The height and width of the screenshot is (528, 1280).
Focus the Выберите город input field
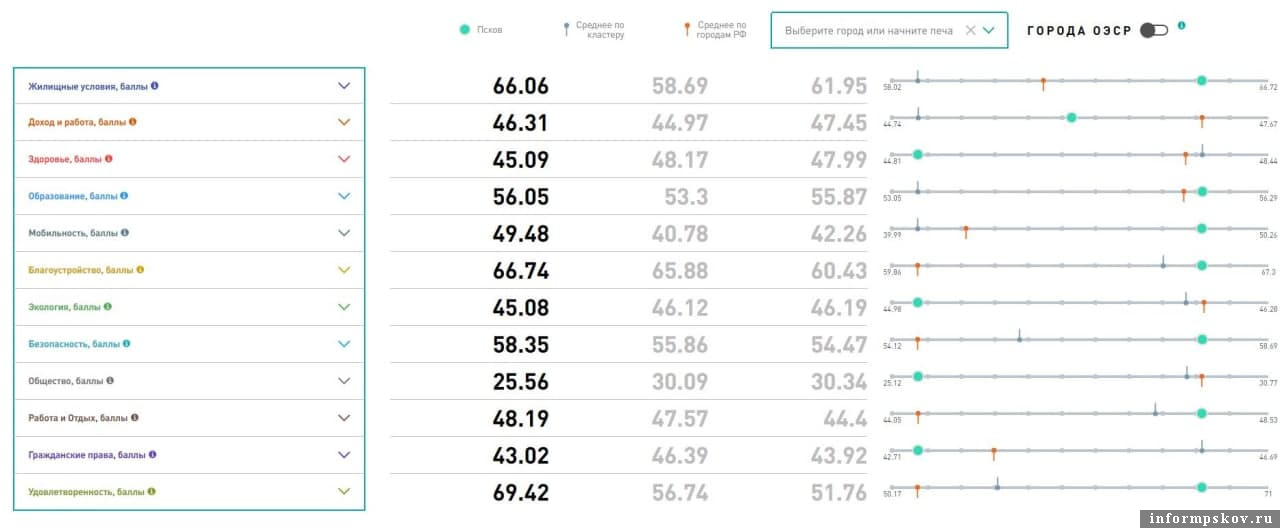tap(868, 31)
